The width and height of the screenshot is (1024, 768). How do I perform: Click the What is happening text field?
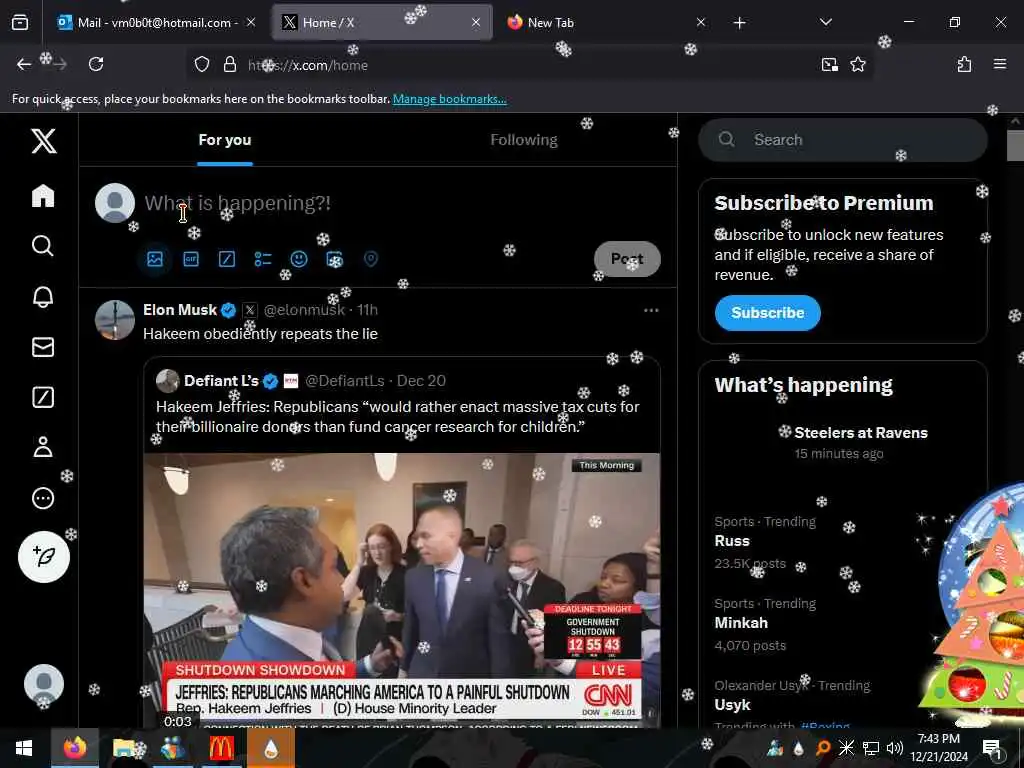point(237,203)
